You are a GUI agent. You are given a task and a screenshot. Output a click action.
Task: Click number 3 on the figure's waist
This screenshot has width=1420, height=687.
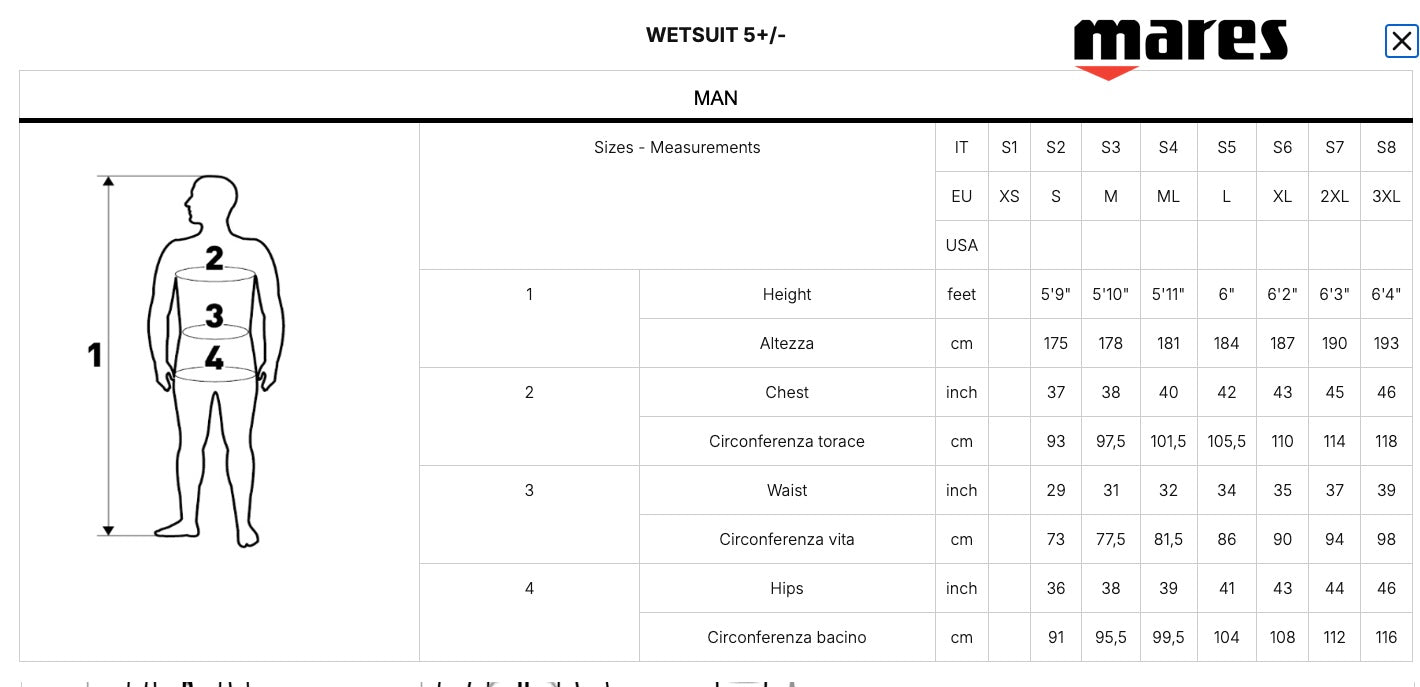click(215, 316)
